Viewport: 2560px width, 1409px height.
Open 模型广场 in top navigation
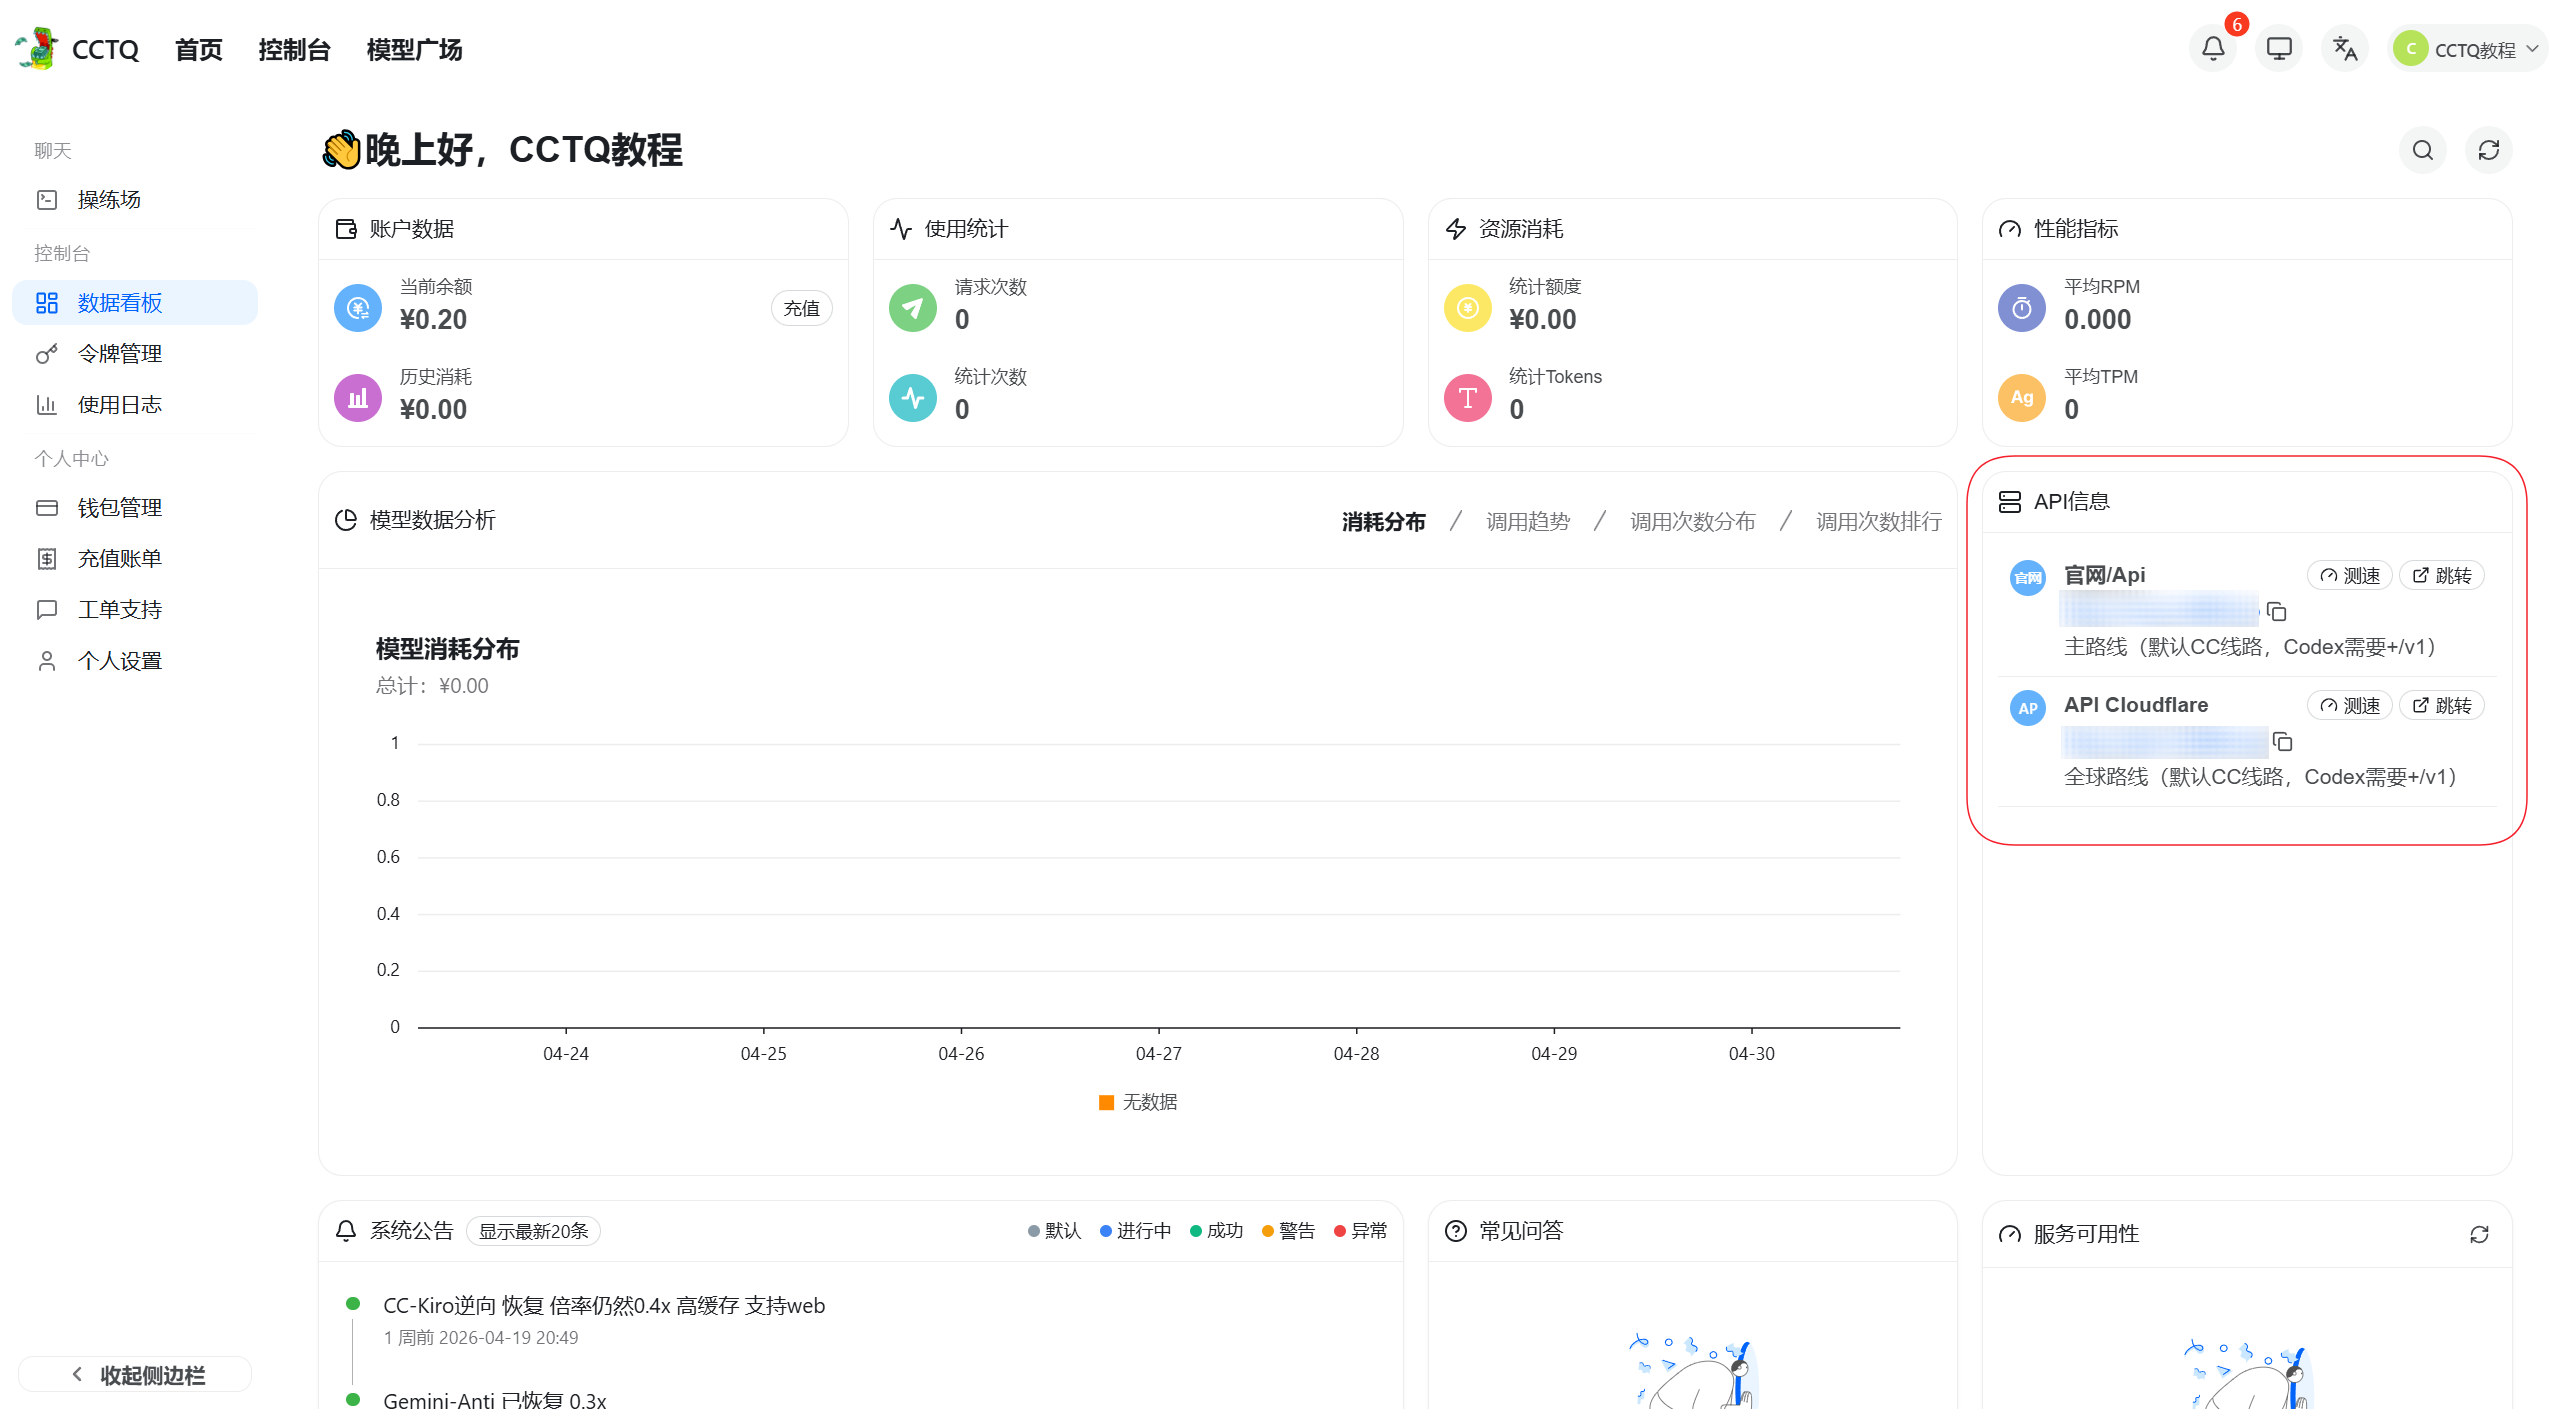click(x=414, y=49)
